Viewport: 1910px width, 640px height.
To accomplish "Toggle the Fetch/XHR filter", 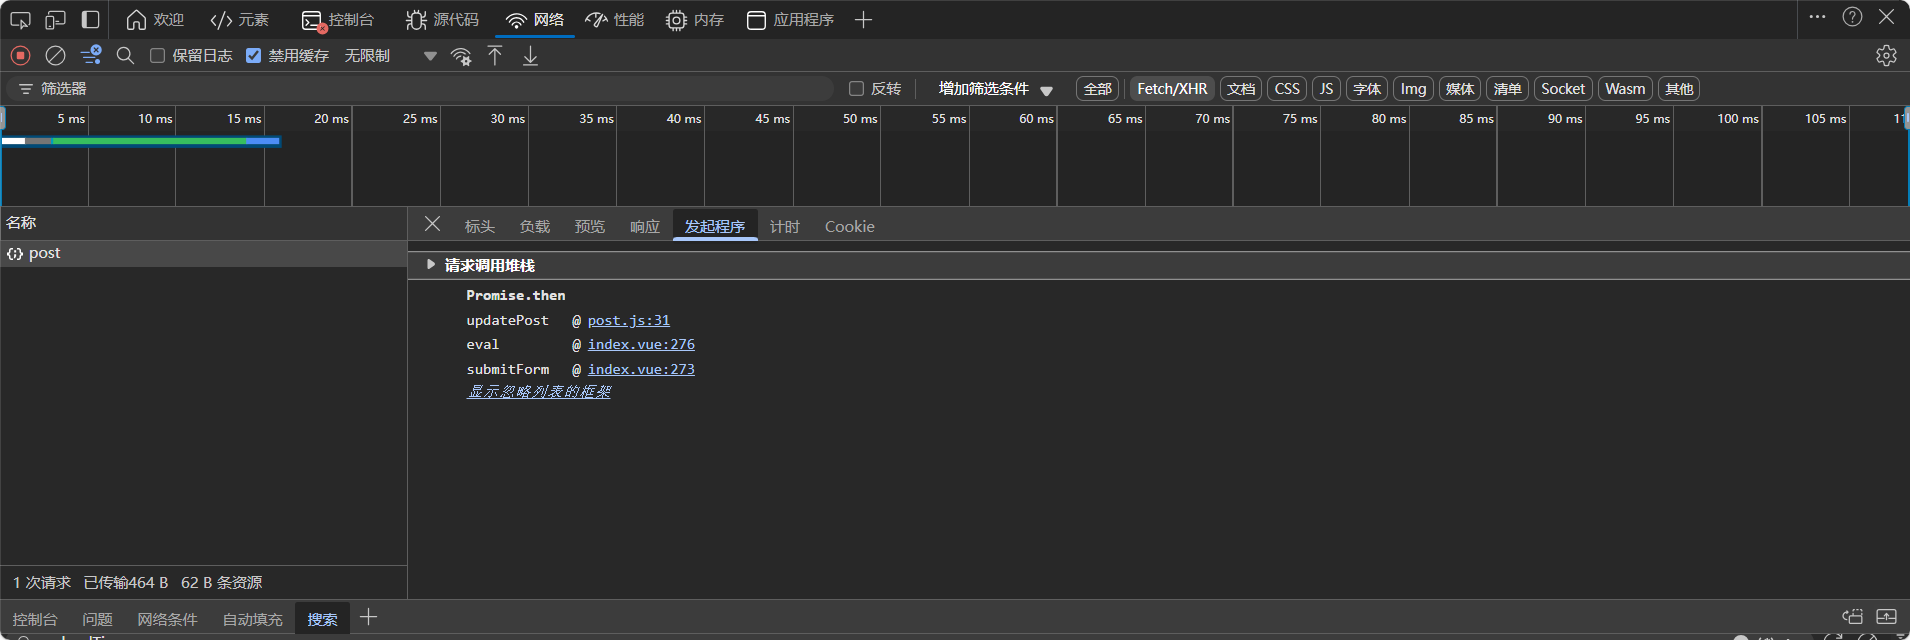I will pos(1172,89).
